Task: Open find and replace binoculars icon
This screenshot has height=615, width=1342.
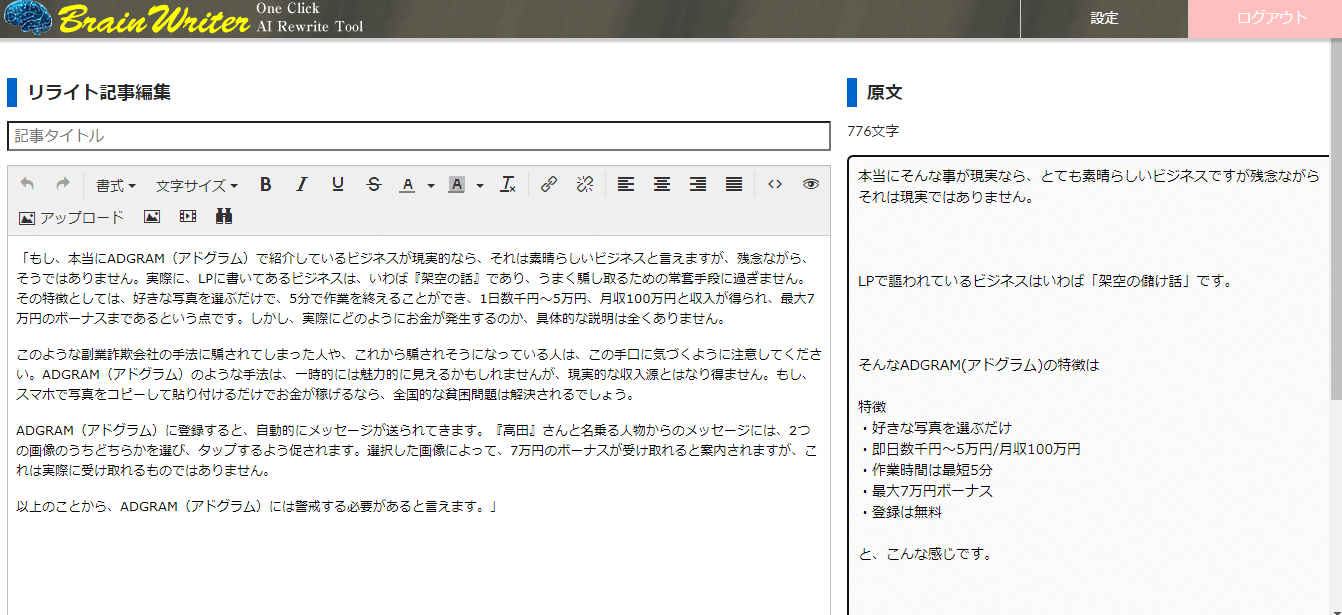Action: (x=224, y=217)
